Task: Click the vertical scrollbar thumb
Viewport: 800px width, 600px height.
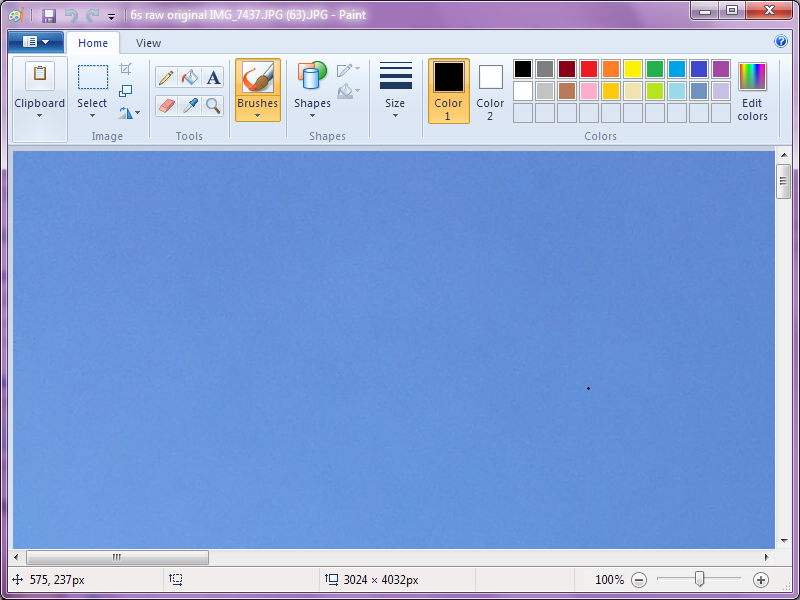Action: [783, 181]
